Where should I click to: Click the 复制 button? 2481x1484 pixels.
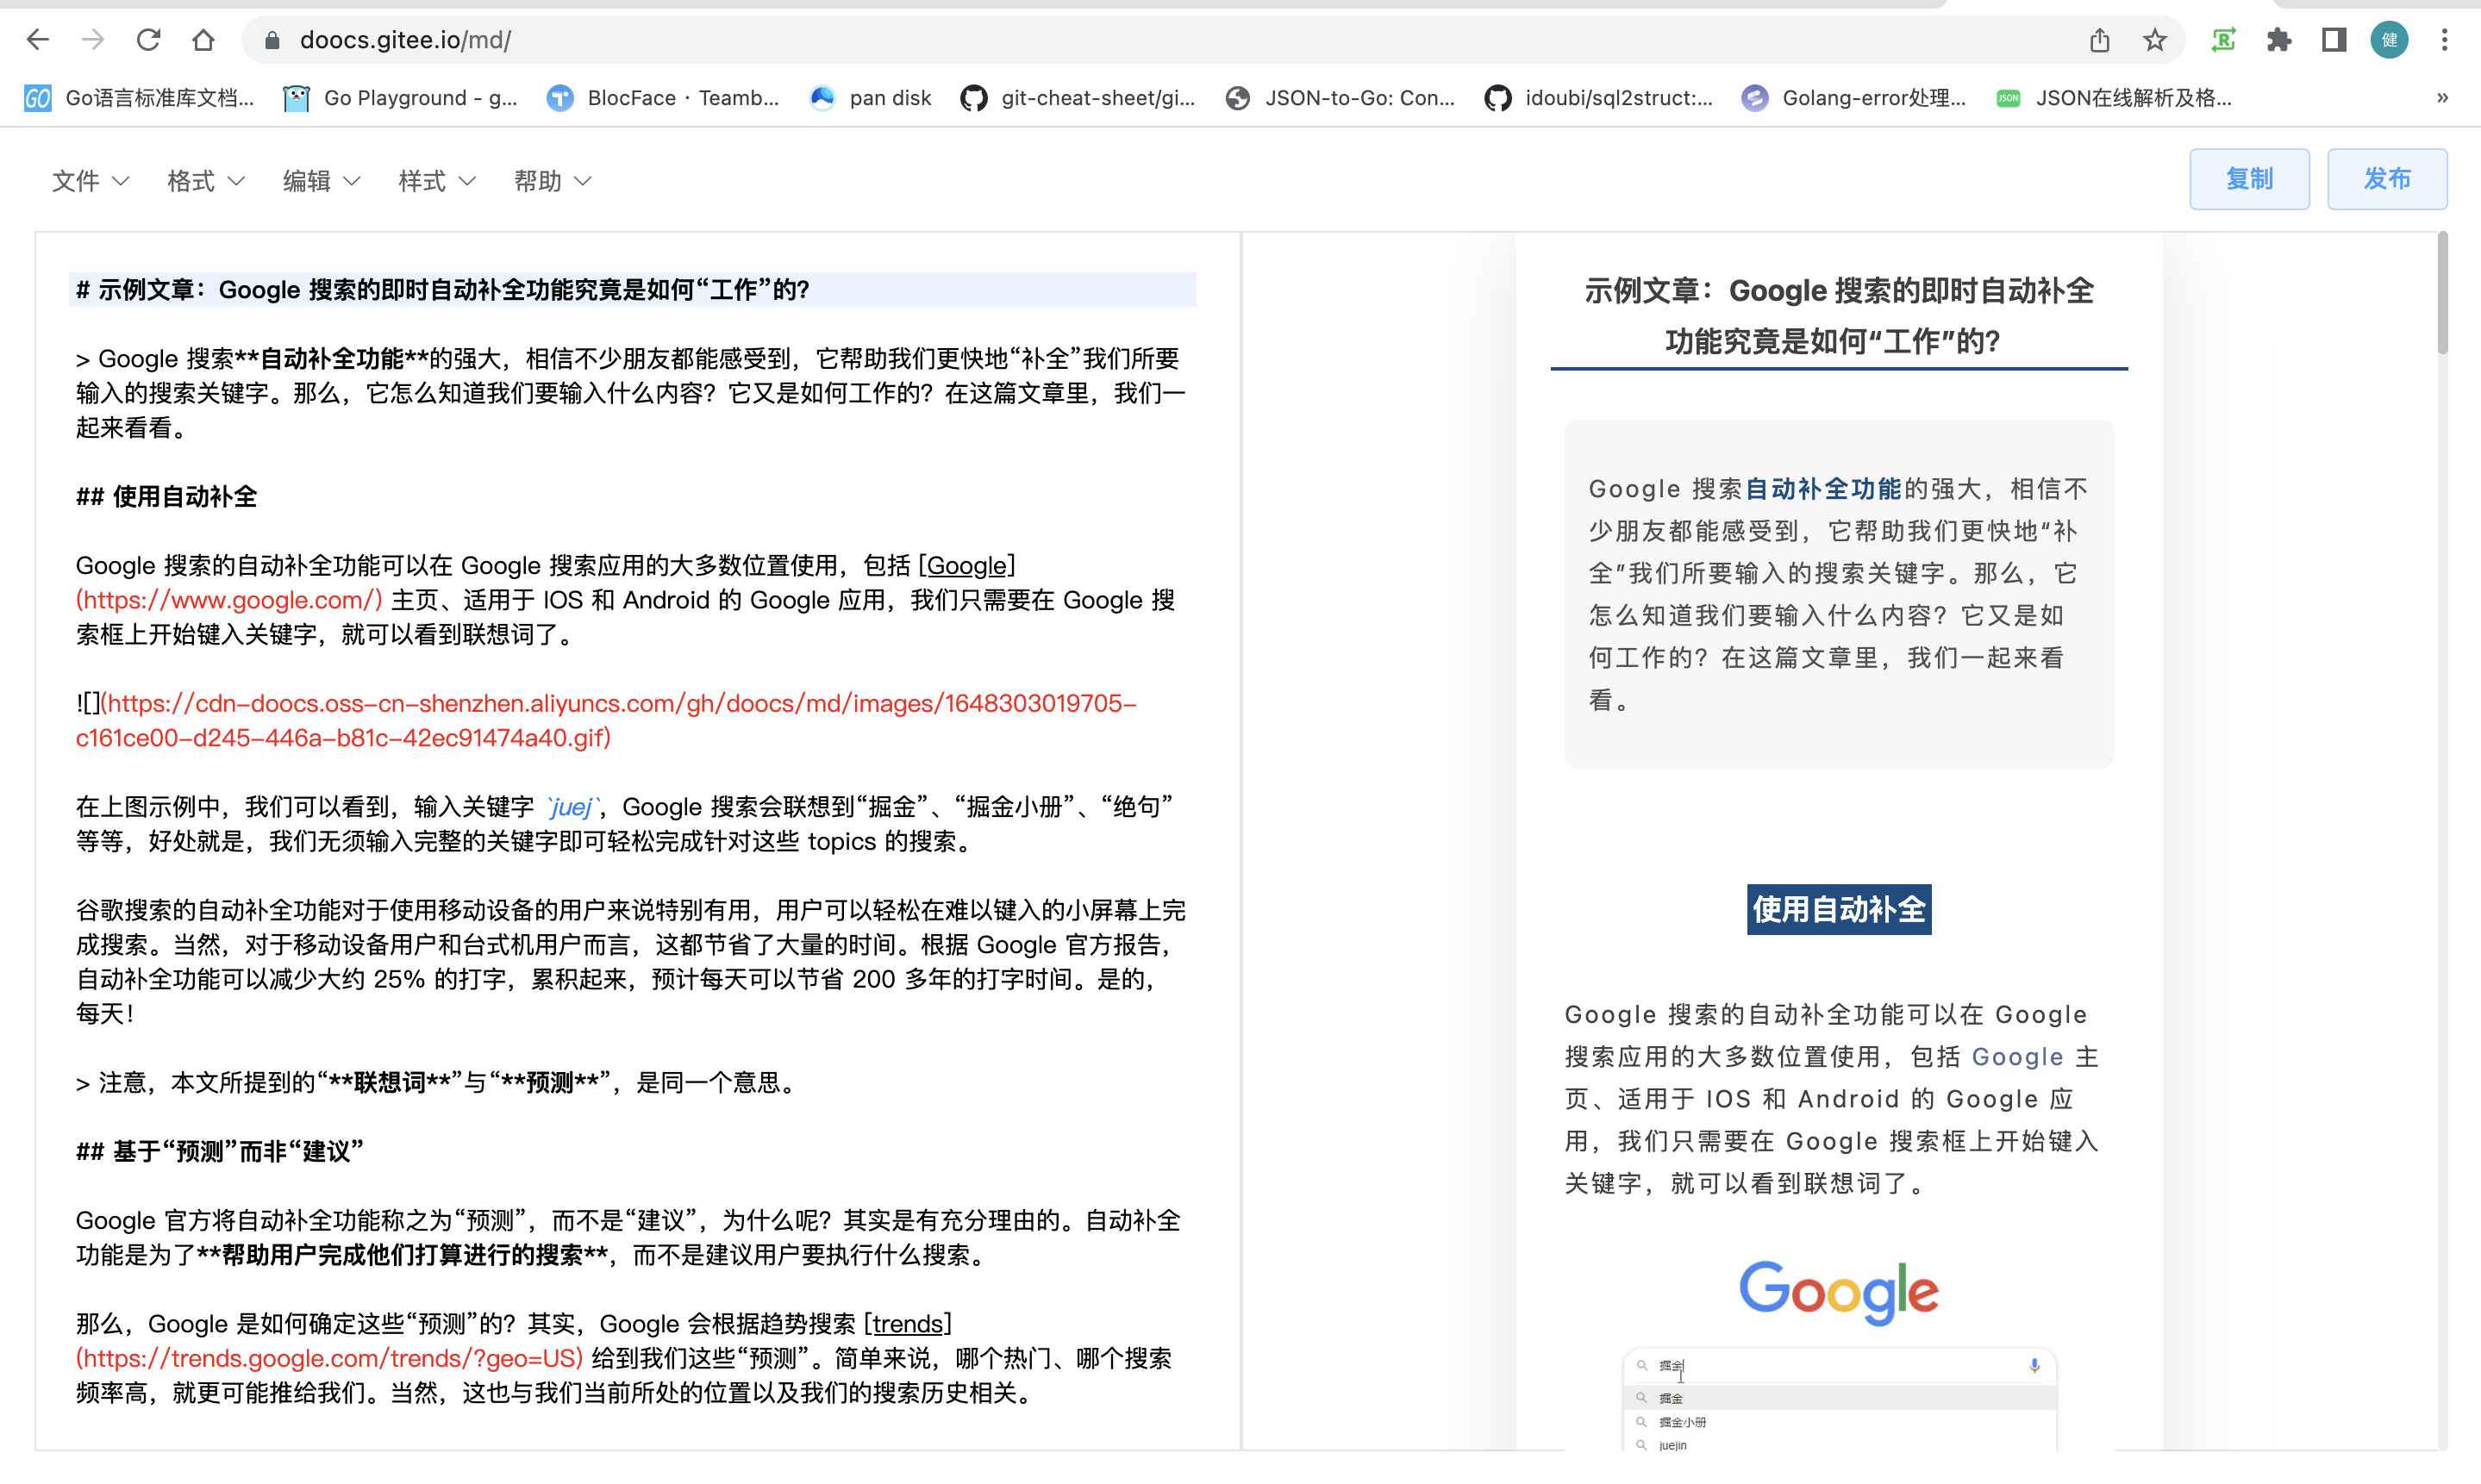(2249, 179)
